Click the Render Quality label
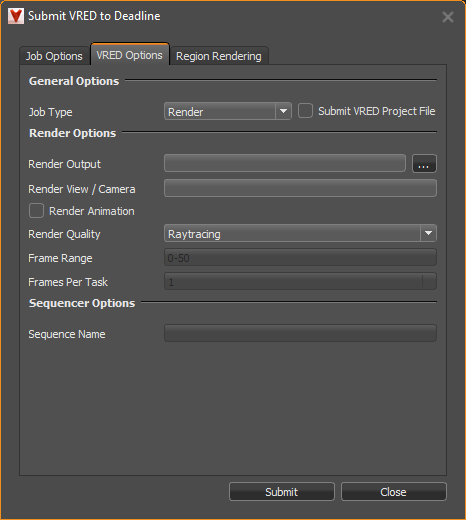This screenshot has height=520, width=466. (64, 234)
